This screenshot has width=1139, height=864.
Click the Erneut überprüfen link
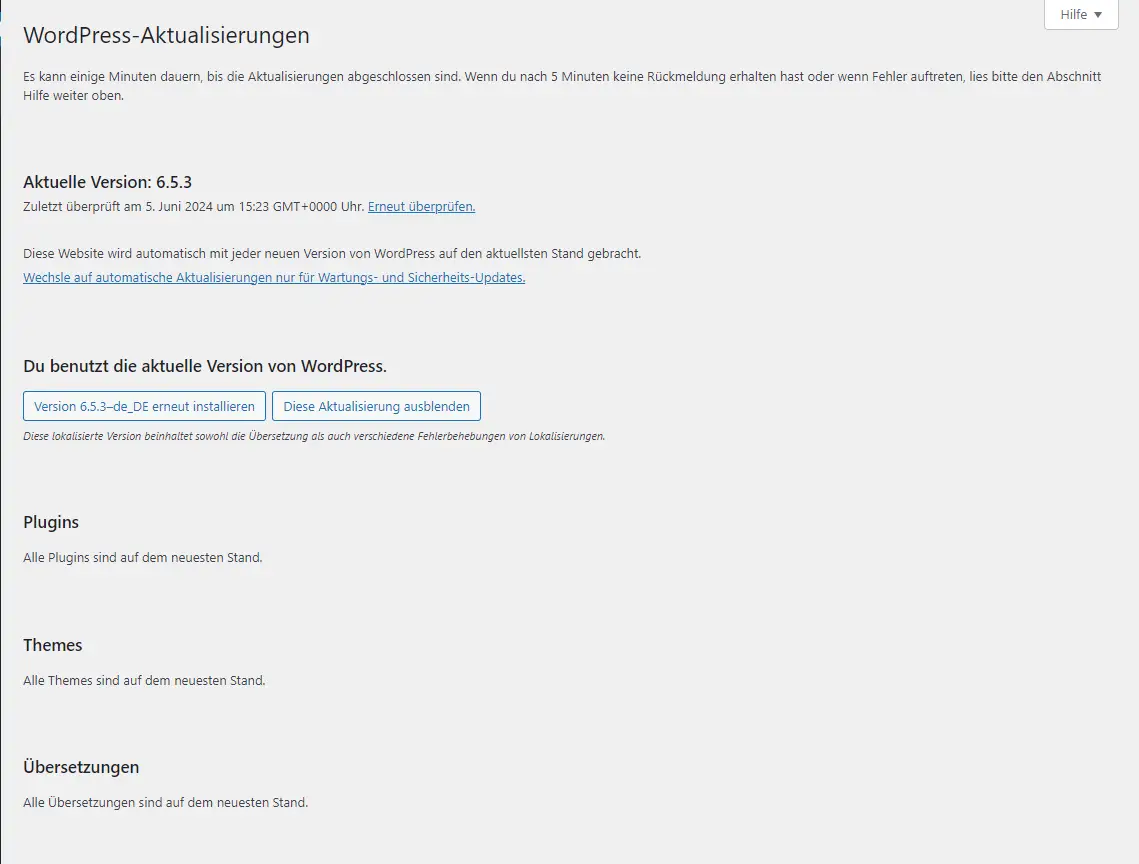(x=421, y=206)
